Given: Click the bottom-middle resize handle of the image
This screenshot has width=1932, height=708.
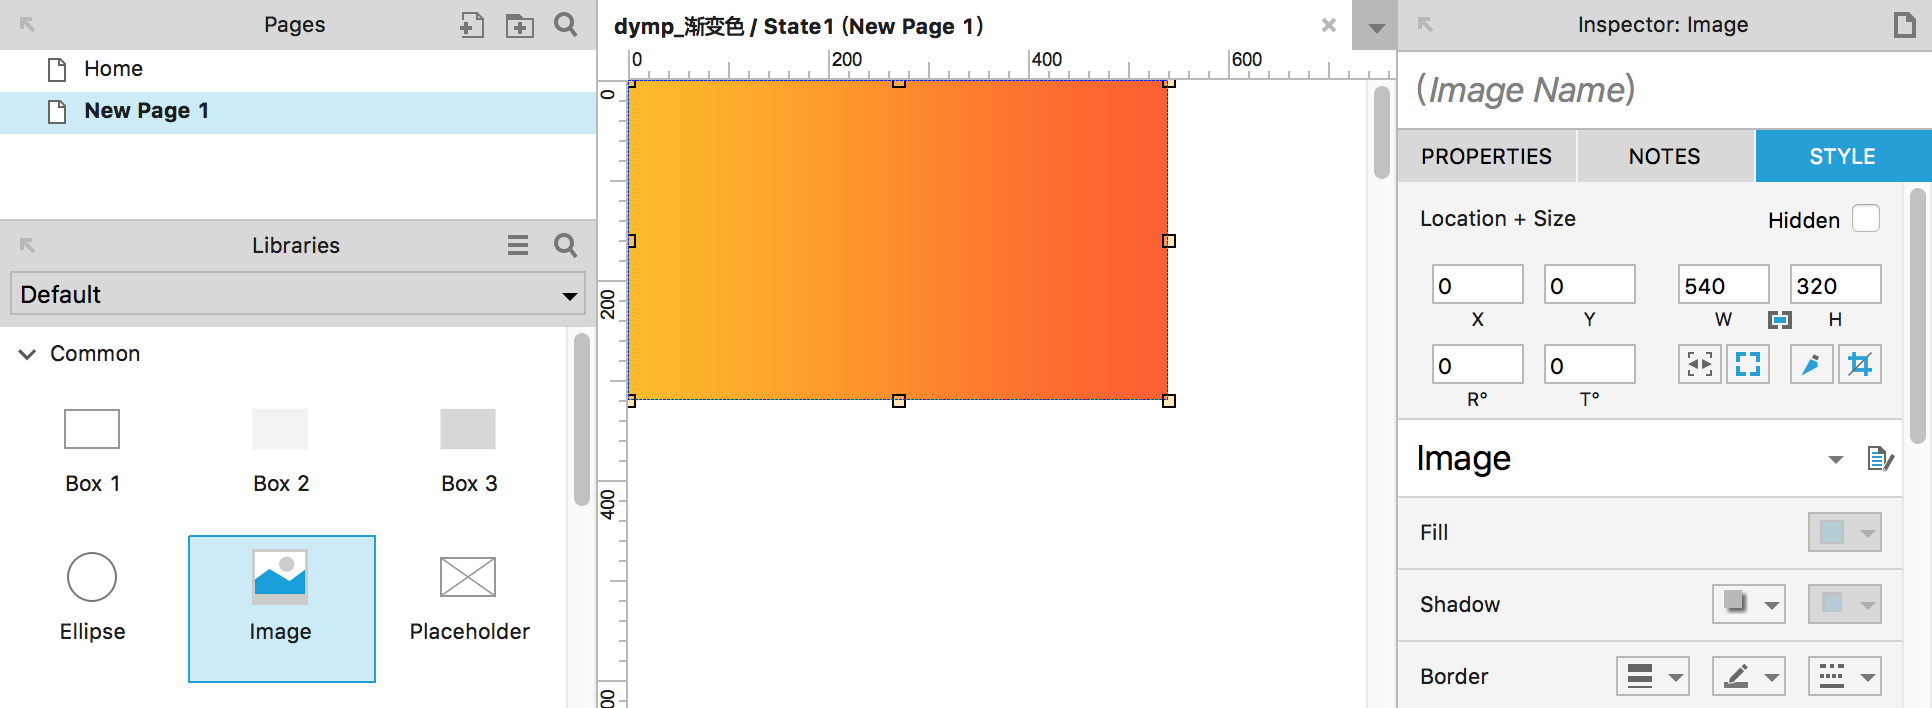Looking at the screenshot, I should tap(899, 401).
